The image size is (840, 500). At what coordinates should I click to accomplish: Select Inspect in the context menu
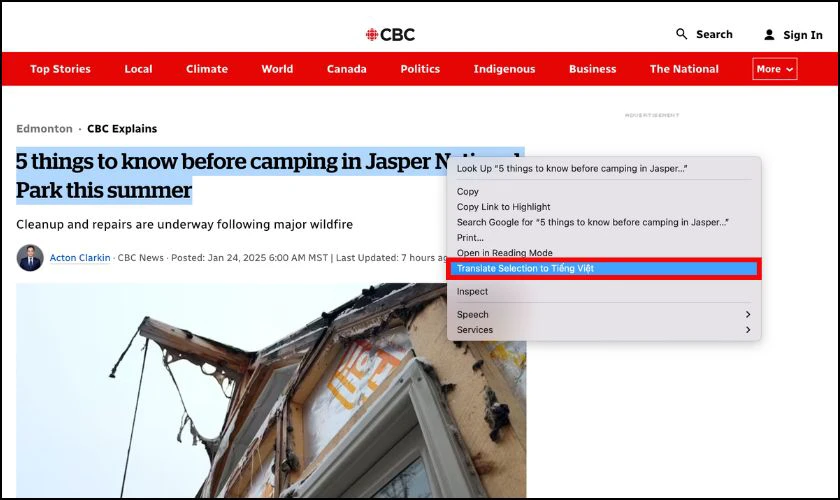click(604, 292)
